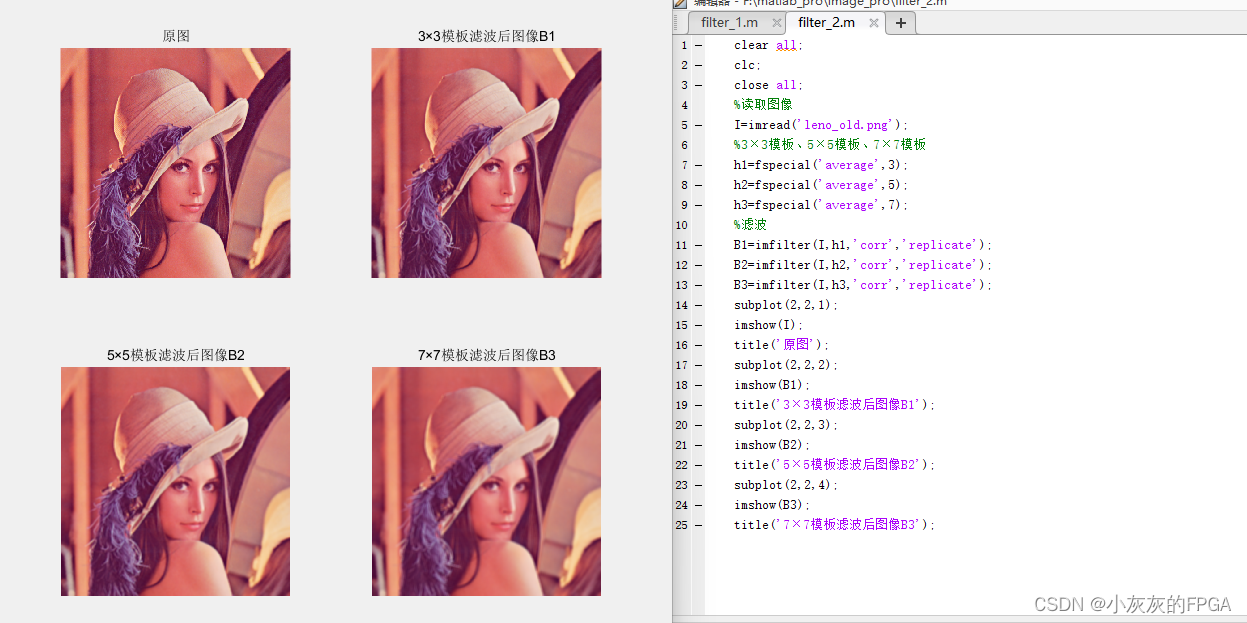1247x623 pixels.
Task: Select the 5×5 filtered image B2 subplot
Action: click(x=175, y=481)
